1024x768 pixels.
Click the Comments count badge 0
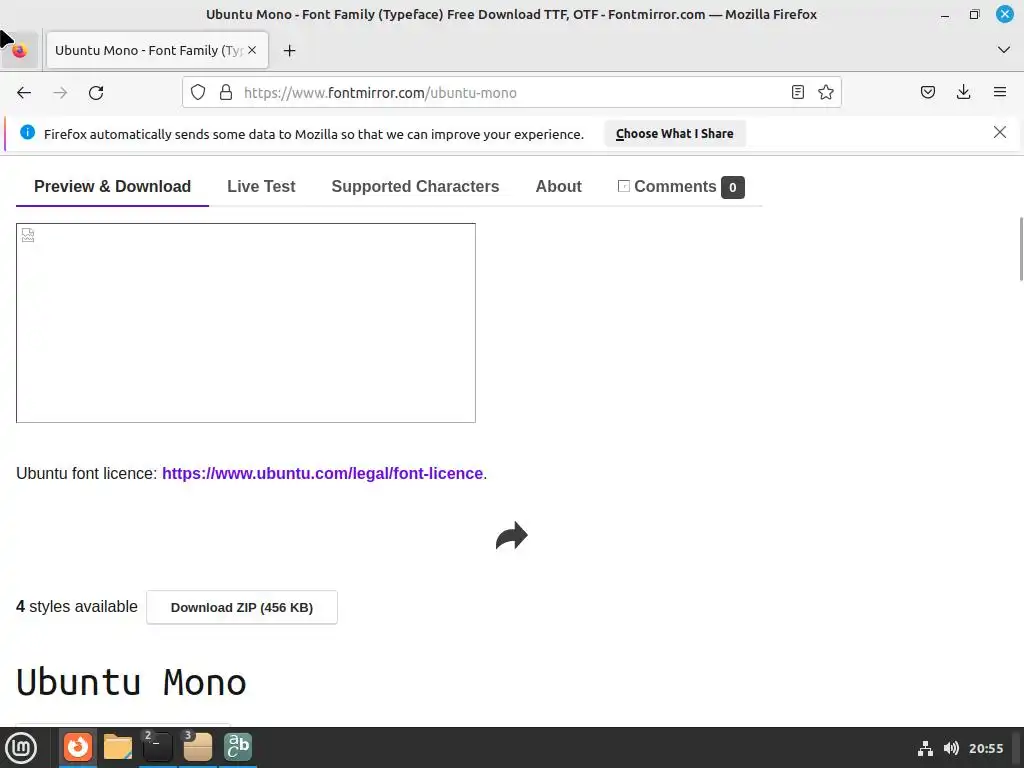(733, 187)
